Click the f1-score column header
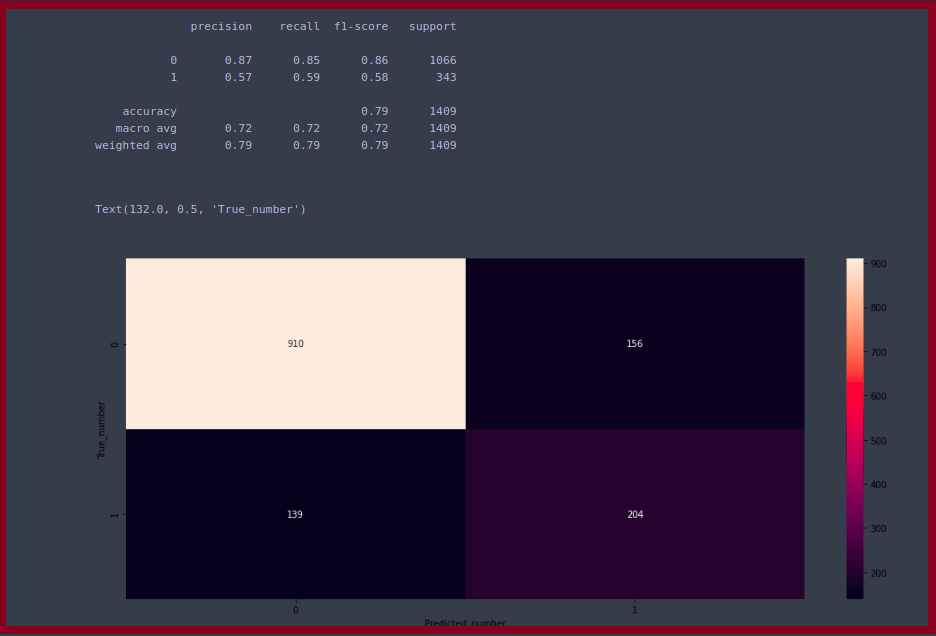 361,26
